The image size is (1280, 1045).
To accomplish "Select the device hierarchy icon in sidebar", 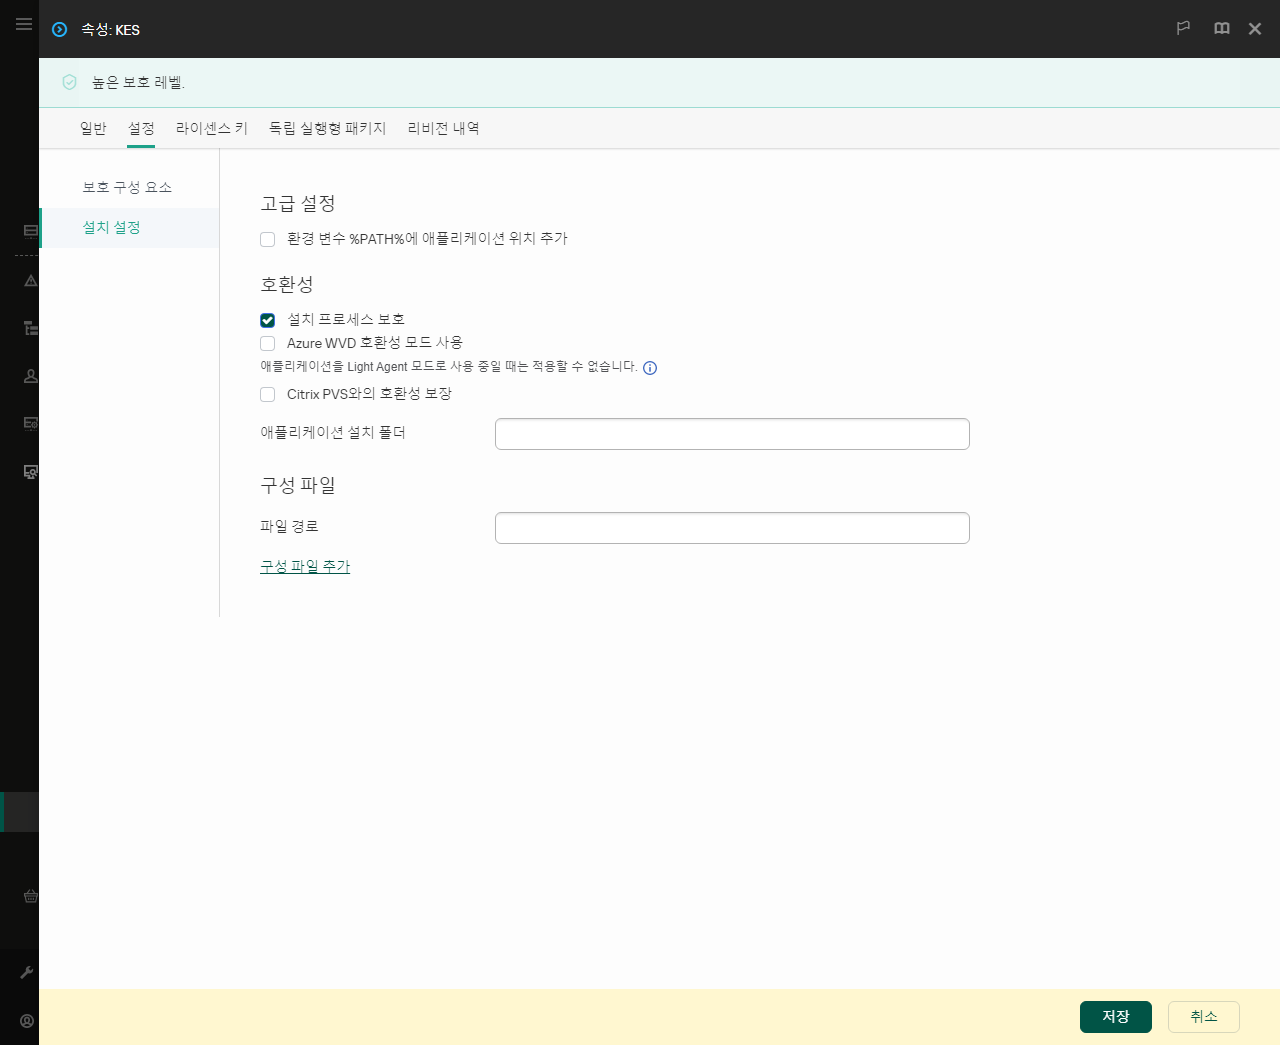I will [29, 328].
